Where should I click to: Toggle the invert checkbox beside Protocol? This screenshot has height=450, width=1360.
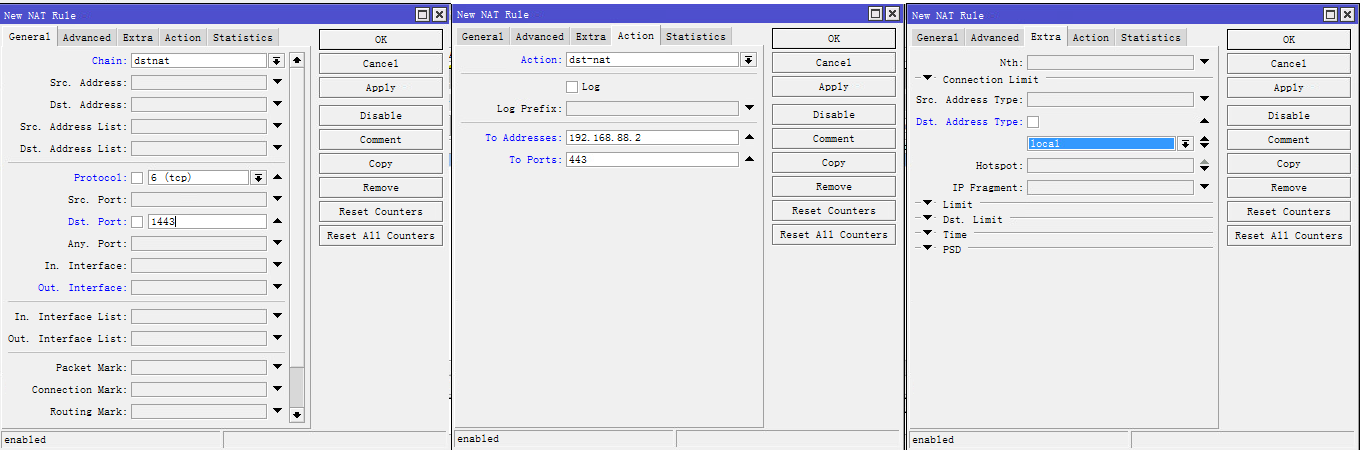137,178
